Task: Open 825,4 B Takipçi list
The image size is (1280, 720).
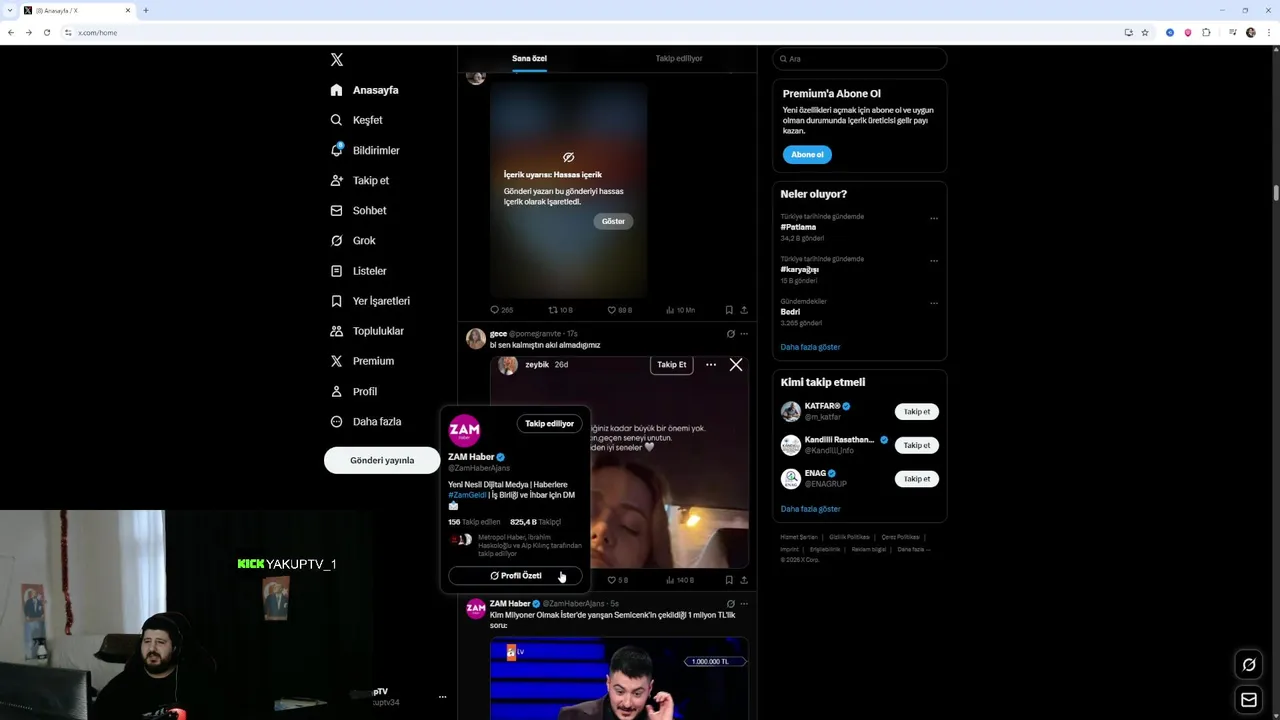Action: 535,522
